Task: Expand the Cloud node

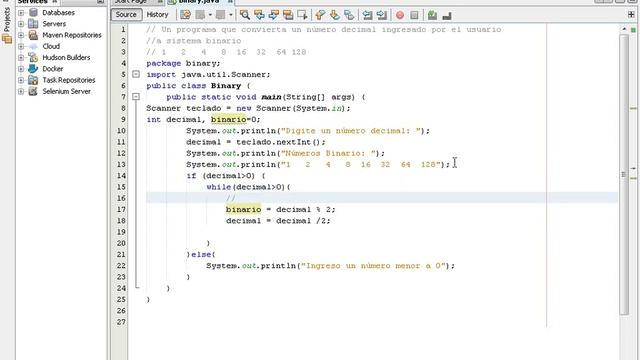Action: click(21, 47)
